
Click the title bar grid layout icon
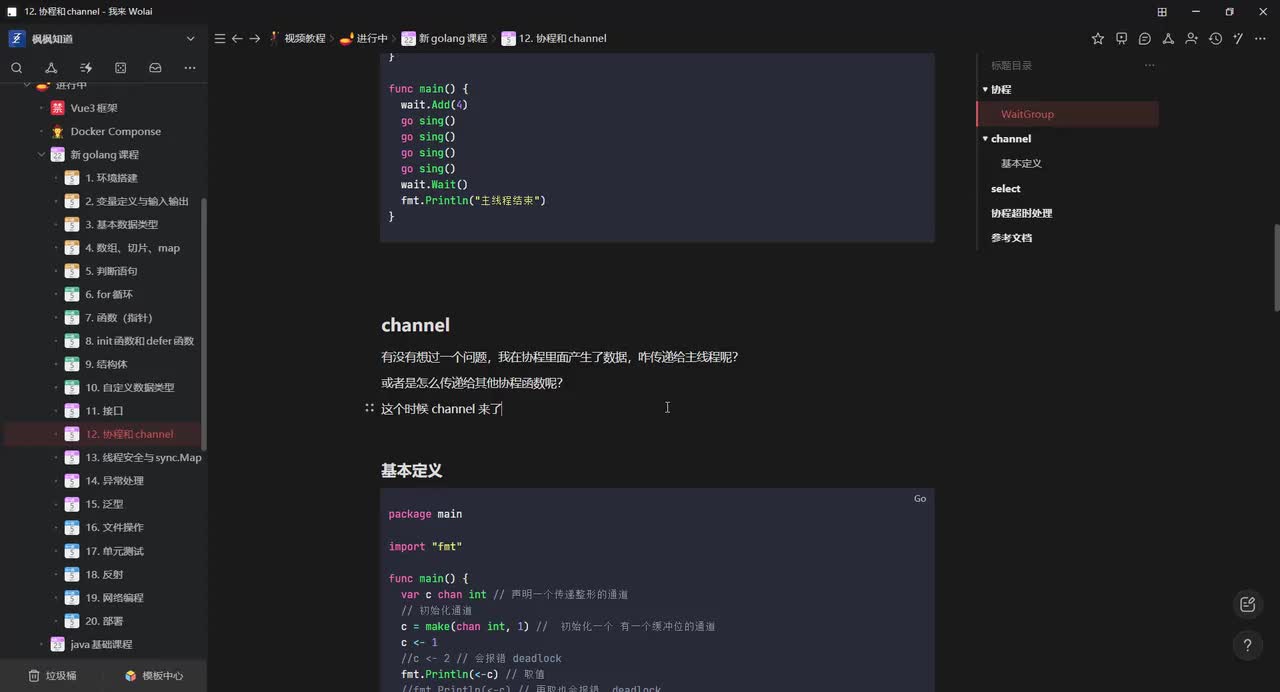[x=1162, y=12]
